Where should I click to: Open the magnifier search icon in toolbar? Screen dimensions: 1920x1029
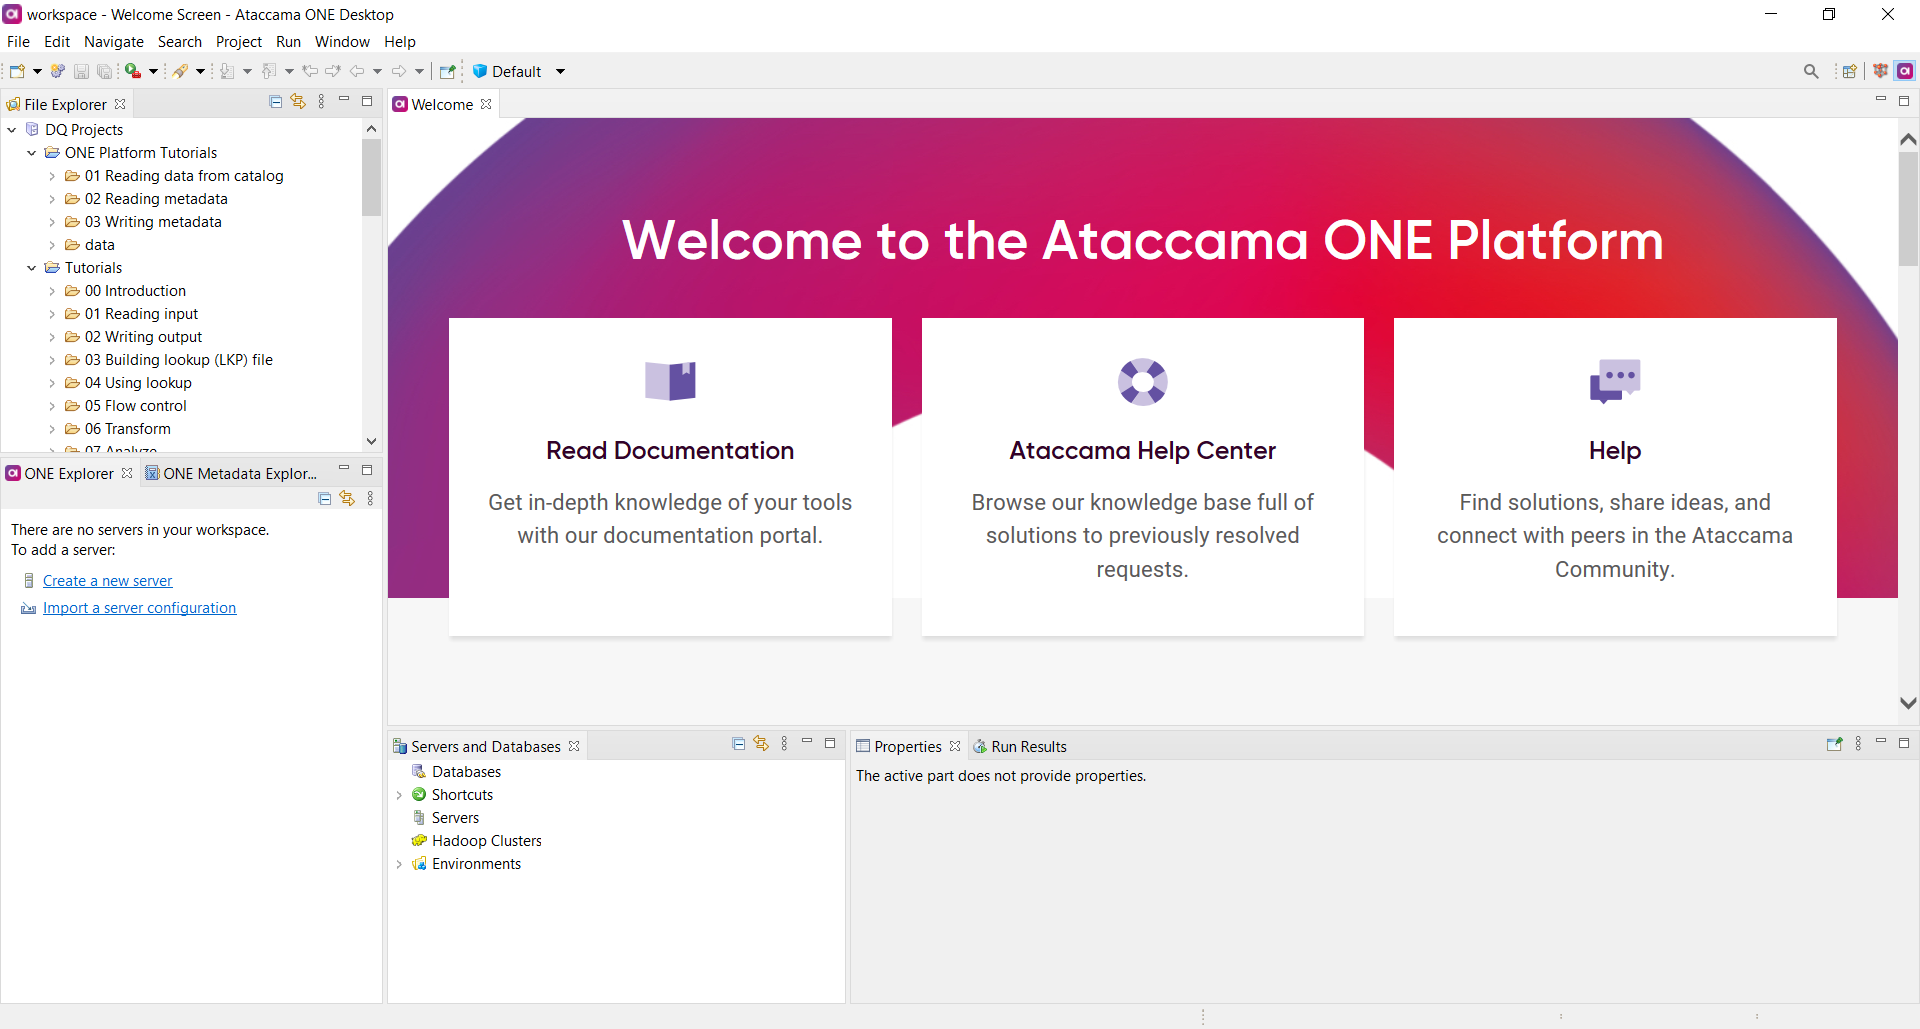tap(1811, 71)
